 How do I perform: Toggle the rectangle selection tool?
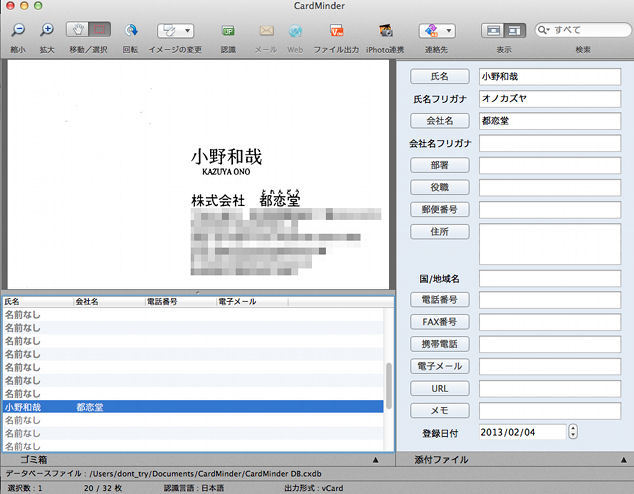[x=100, y=31]
